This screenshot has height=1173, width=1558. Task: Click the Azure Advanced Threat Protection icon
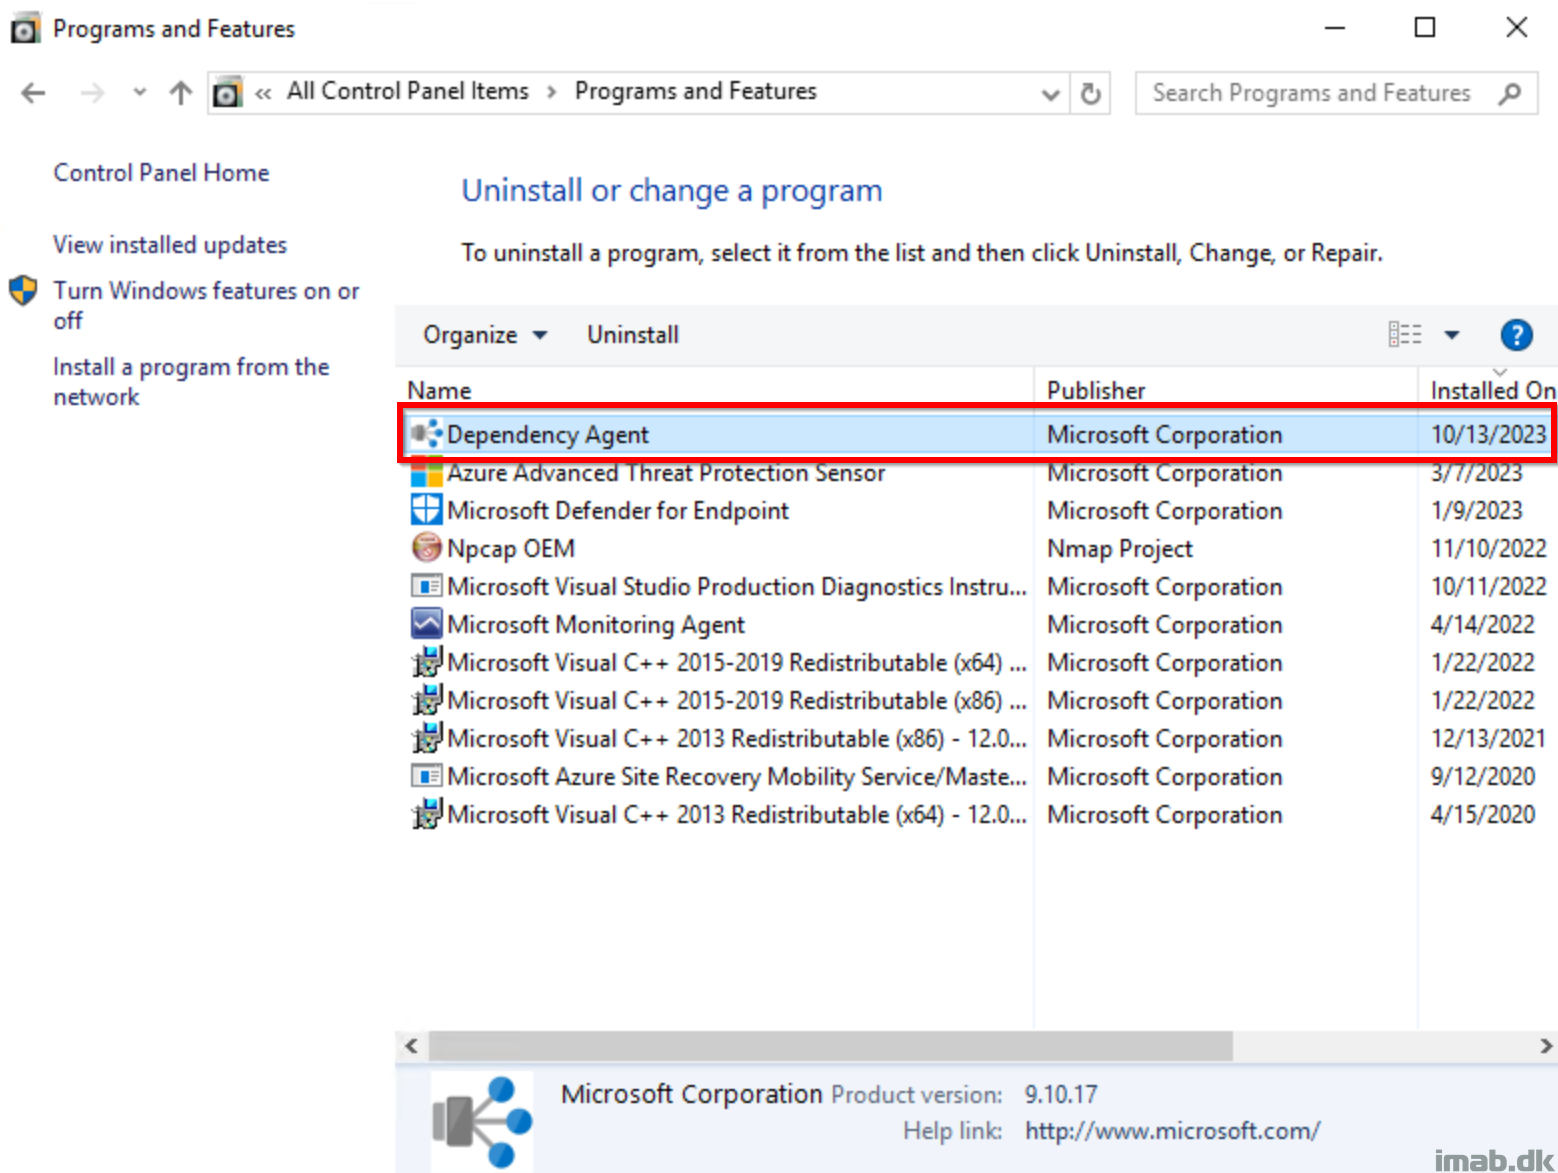(x=427, y=473)
